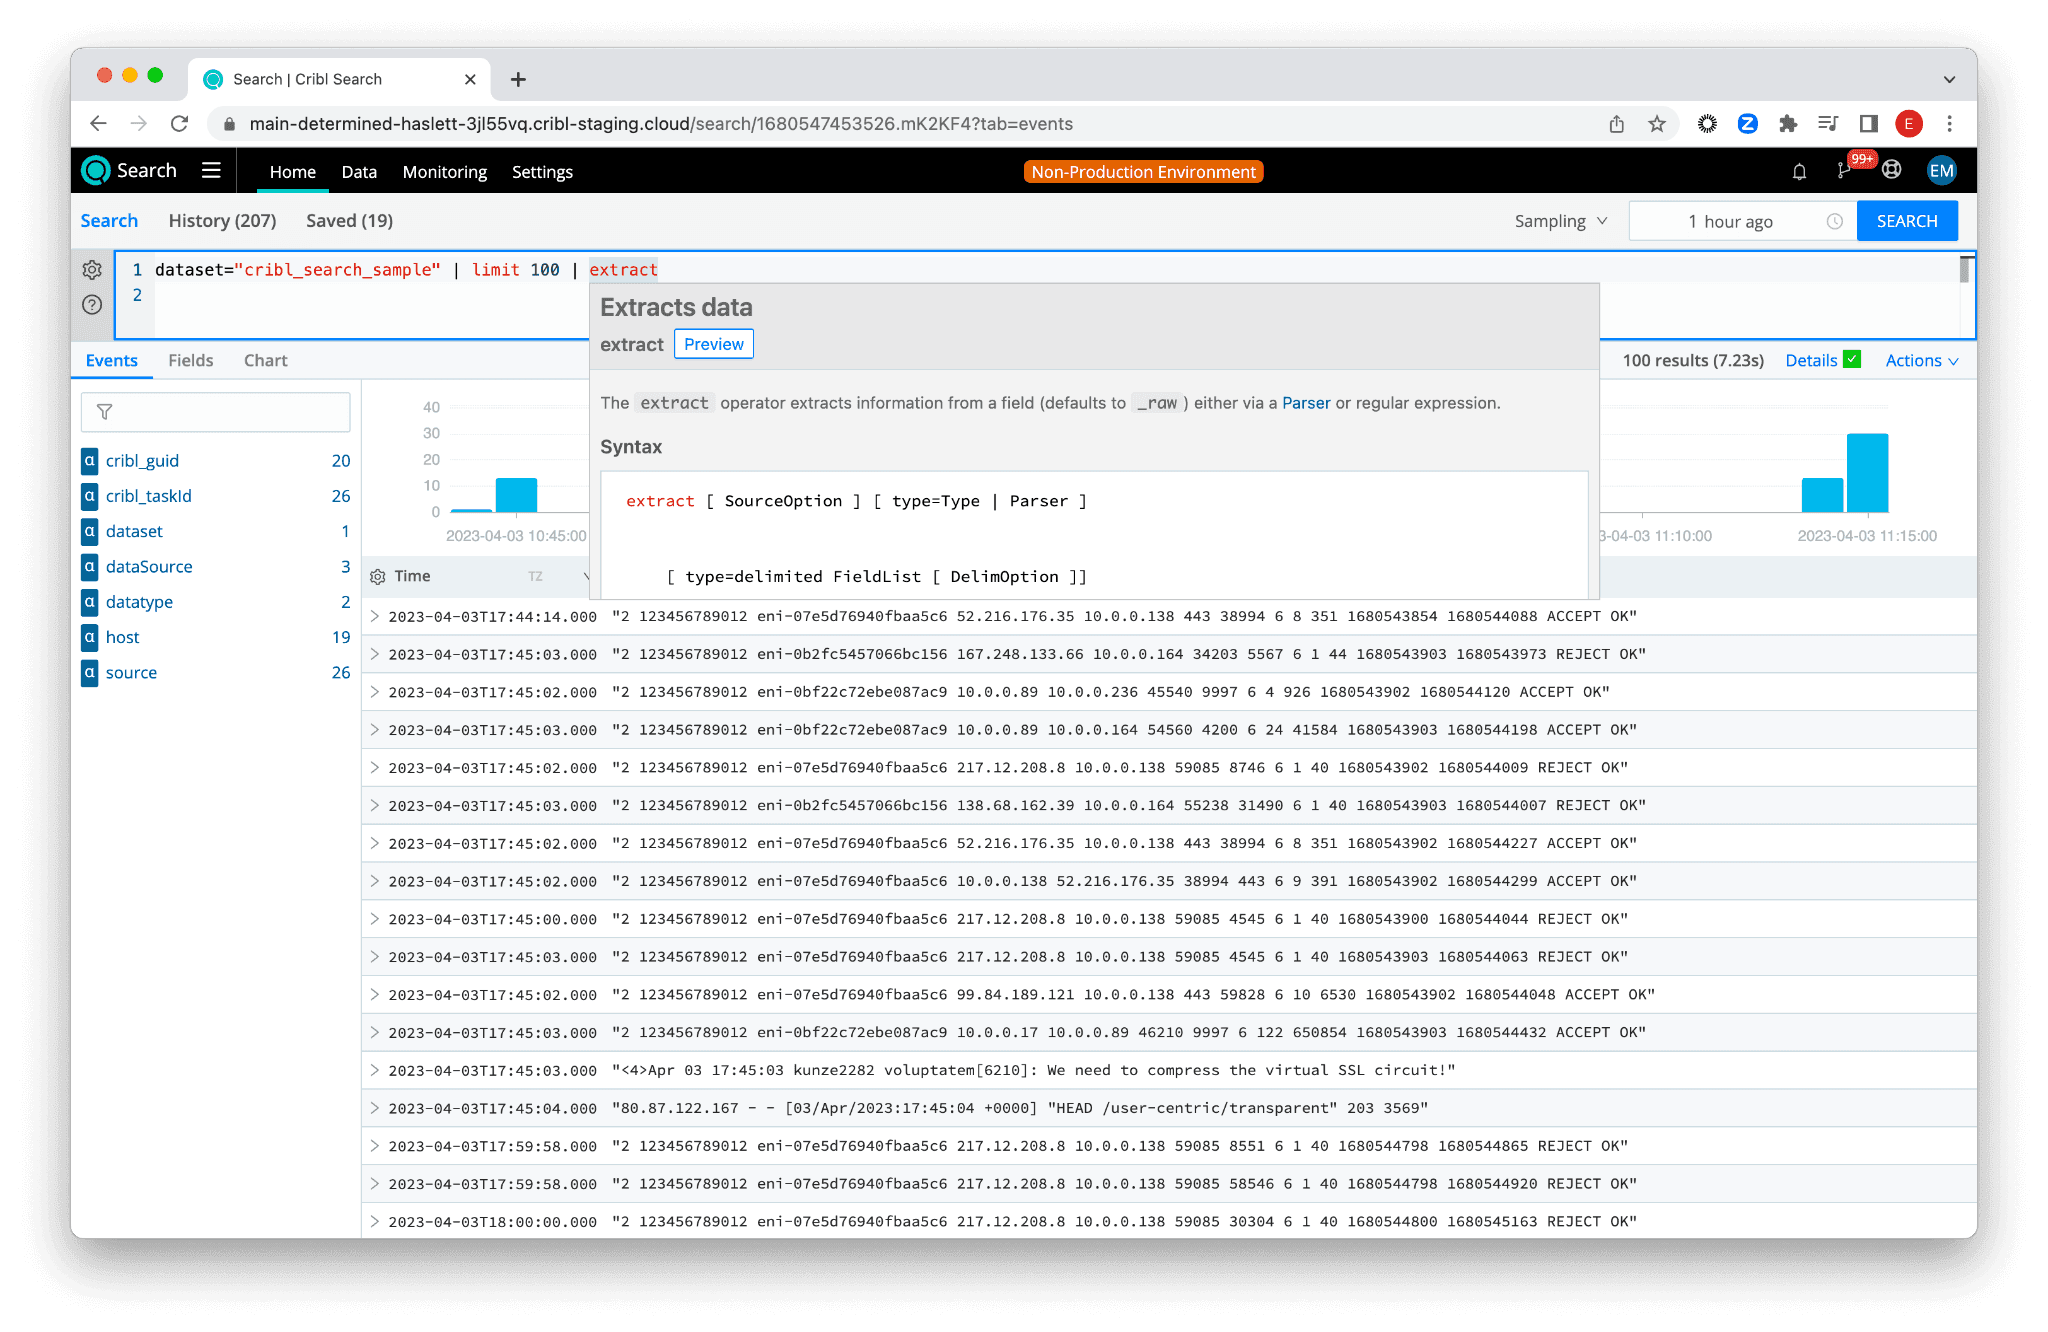
Task: Click the tall histogram bar near 11:15:00
Action: pos(1866,473)
